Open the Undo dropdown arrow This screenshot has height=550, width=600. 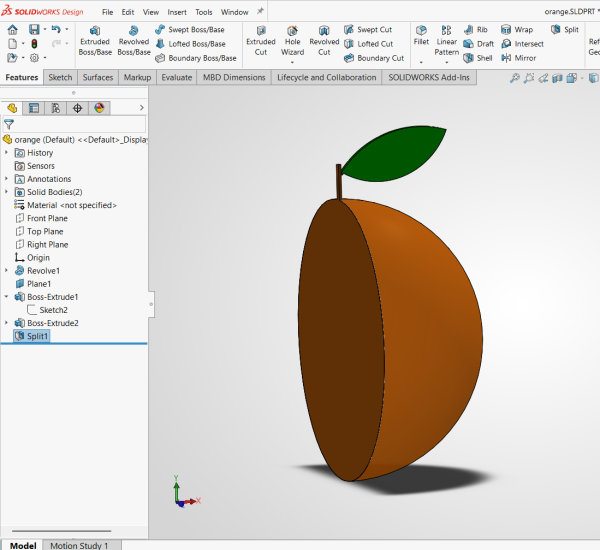[x=67, y=29]
